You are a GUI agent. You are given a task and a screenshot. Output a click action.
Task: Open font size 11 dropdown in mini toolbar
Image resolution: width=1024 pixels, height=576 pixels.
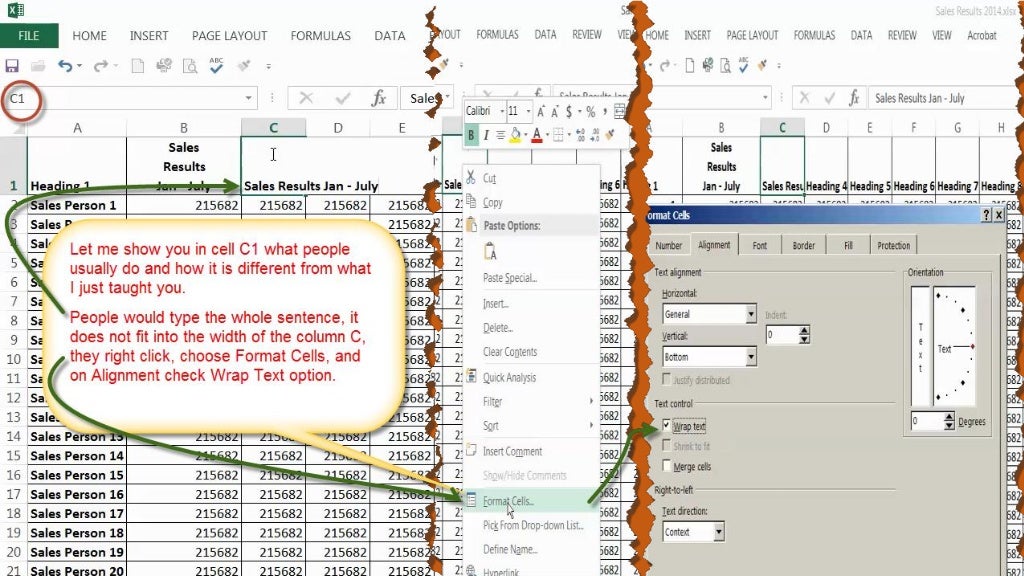click(528, 112)
